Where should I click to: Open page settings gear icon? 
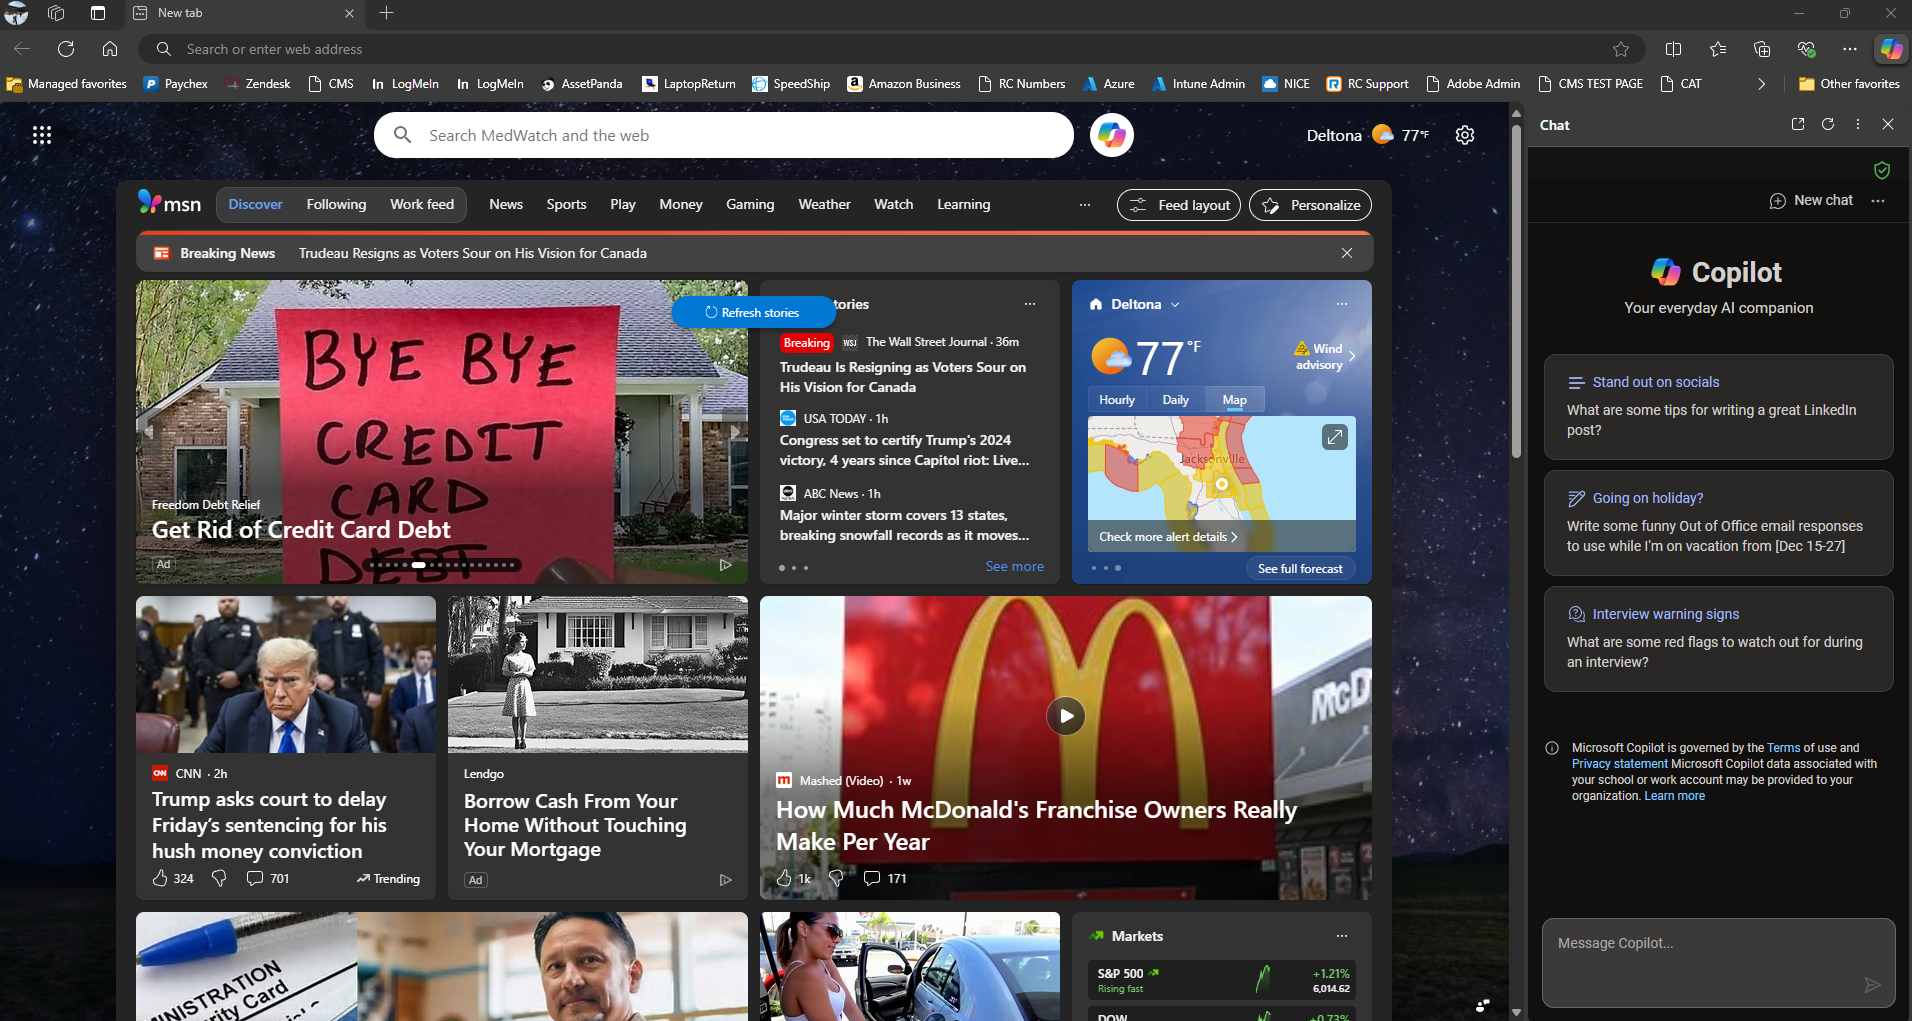click(x=1465, y=135)
